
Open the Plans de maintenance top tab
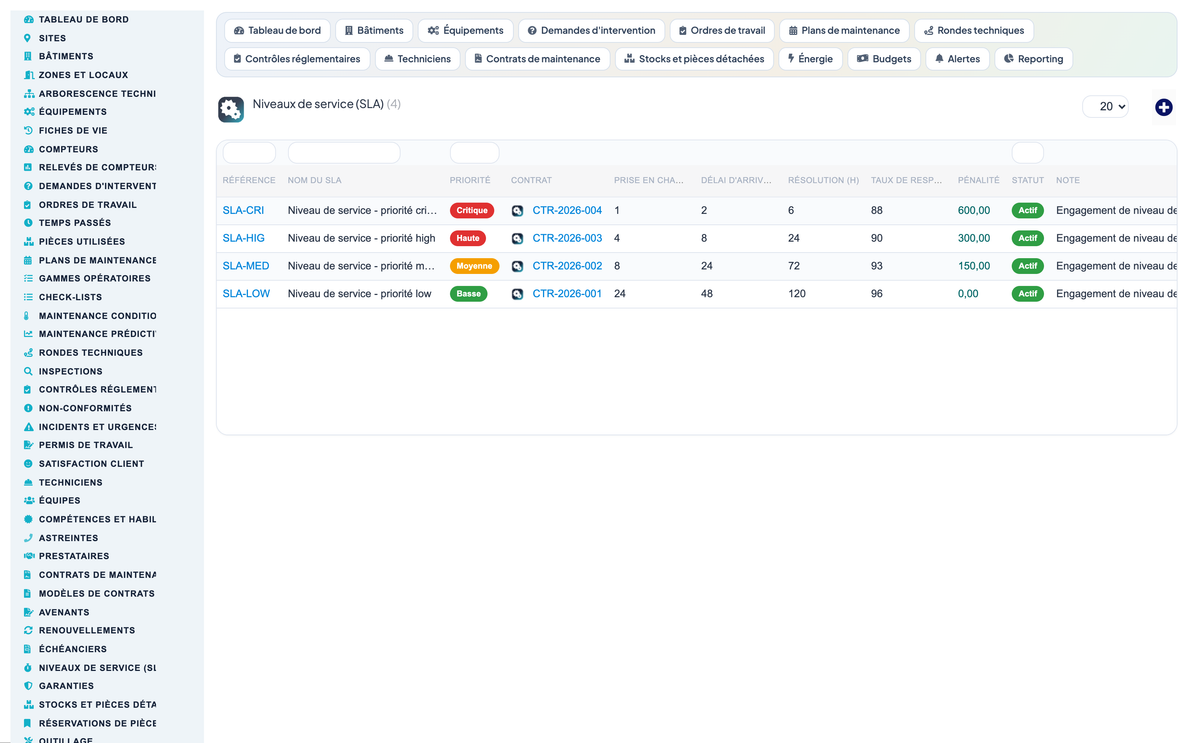coord(844,31)
